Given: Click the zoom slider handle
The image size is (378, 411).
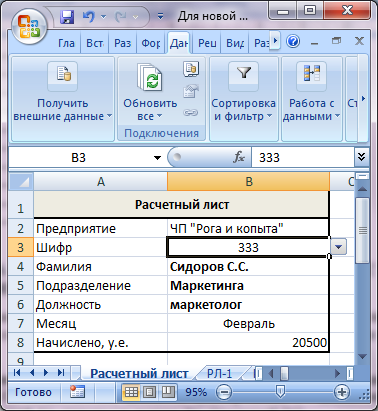Looking at the screenshot, I should point(280,392).
